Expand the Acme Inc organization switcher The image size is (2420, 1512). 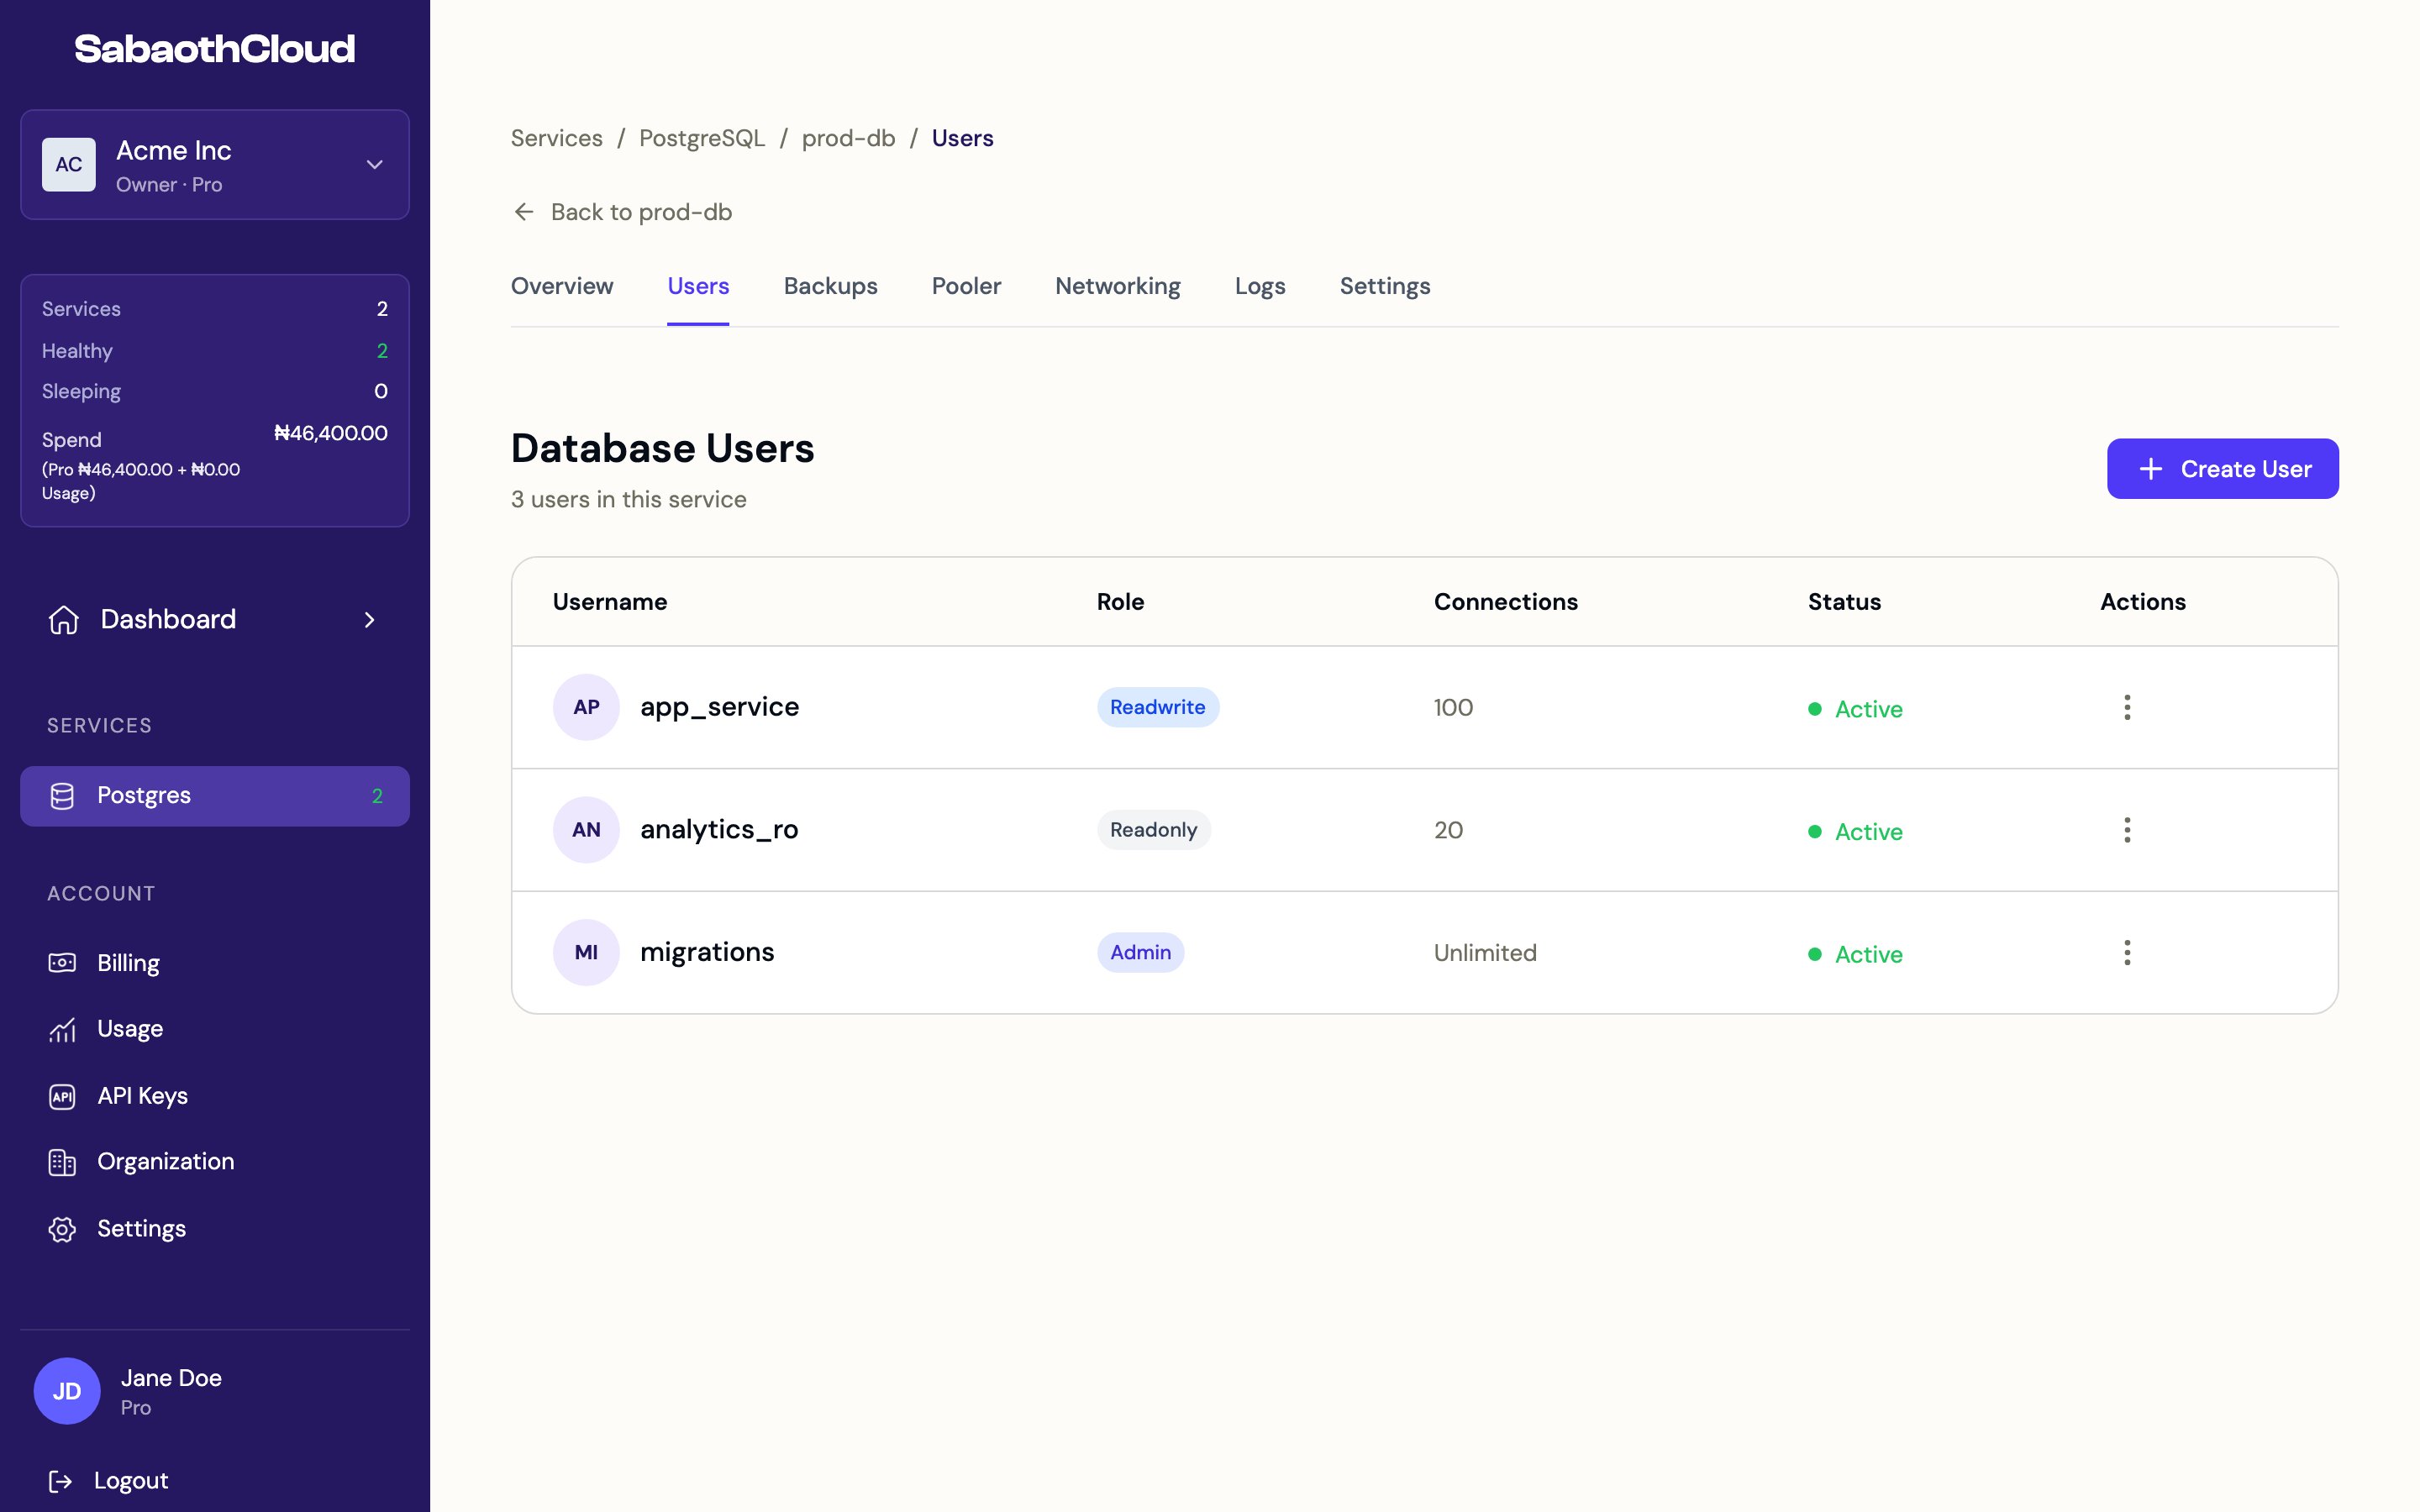click(x=375, y=165)
